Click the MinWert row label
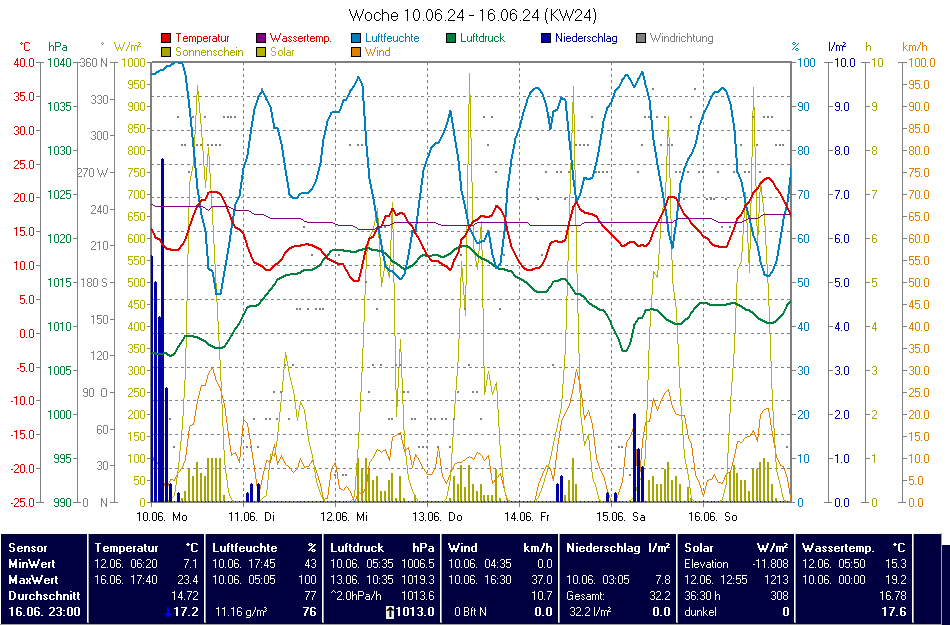The height and width of the screenshot is (625, 950). tap(33, 564)
